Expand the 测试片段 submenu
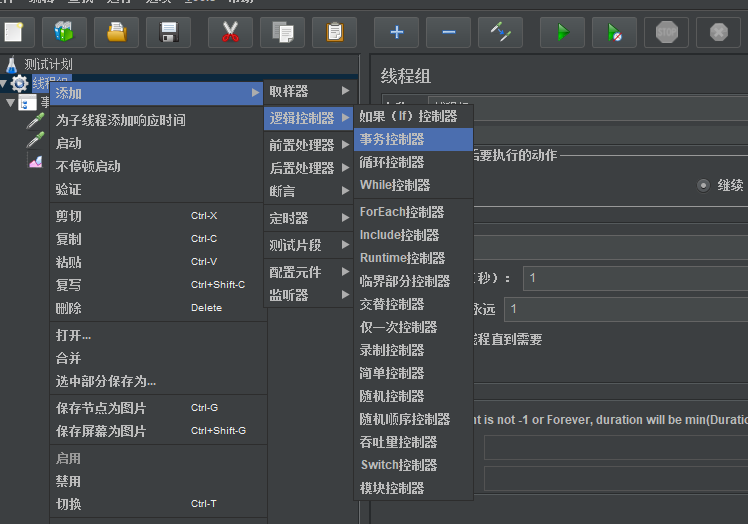Viewport: 748px width, 524px height. 309,245
